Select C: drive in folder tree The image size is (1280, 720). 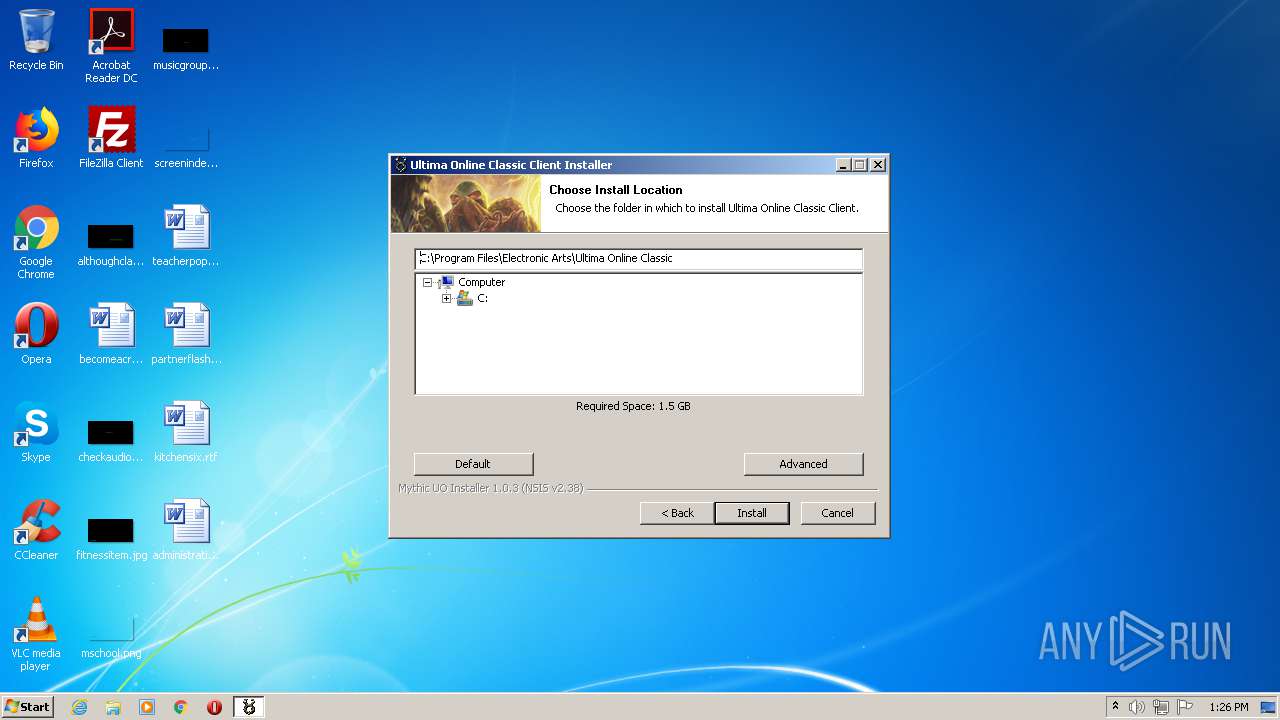(482, 298)
